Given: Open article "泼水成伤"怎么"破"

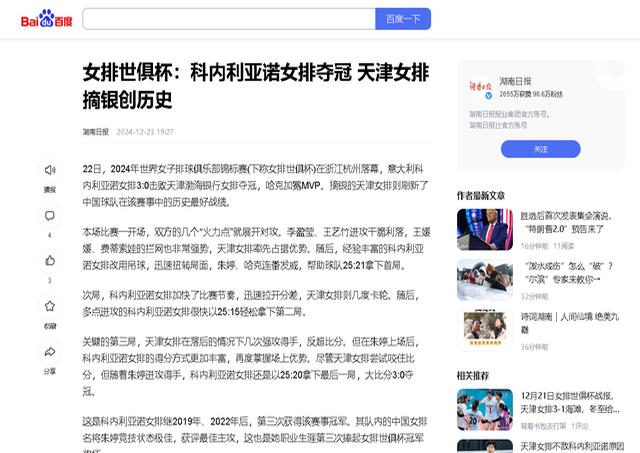Looking at the screenshot, I should (x=567, y=273).
